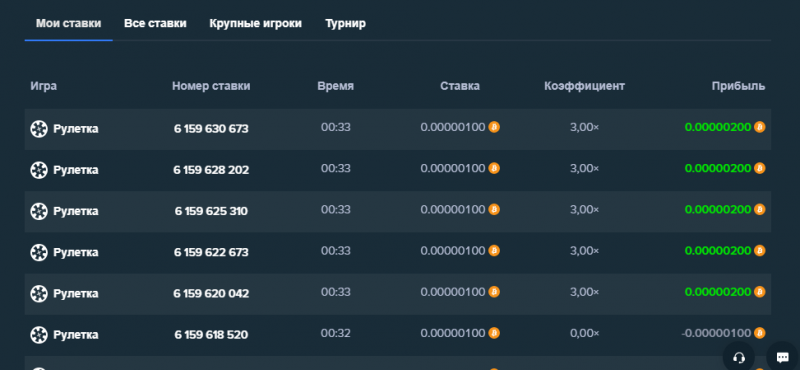Open bet number 6 159 628 202

point(211,170)
